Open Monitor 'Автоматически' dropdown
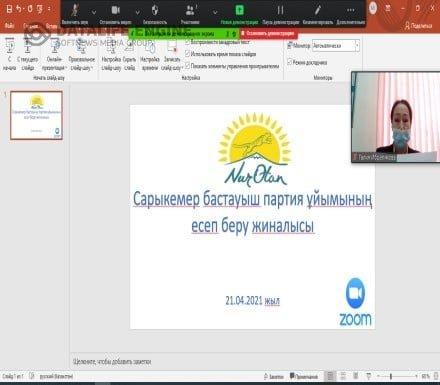 [336, 46]
